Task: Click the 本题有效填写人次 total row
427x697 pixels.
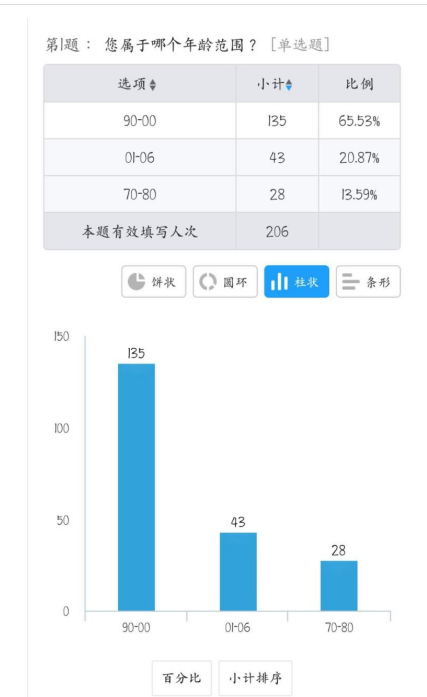Action: pyautogui.click(x=222, y=231)
